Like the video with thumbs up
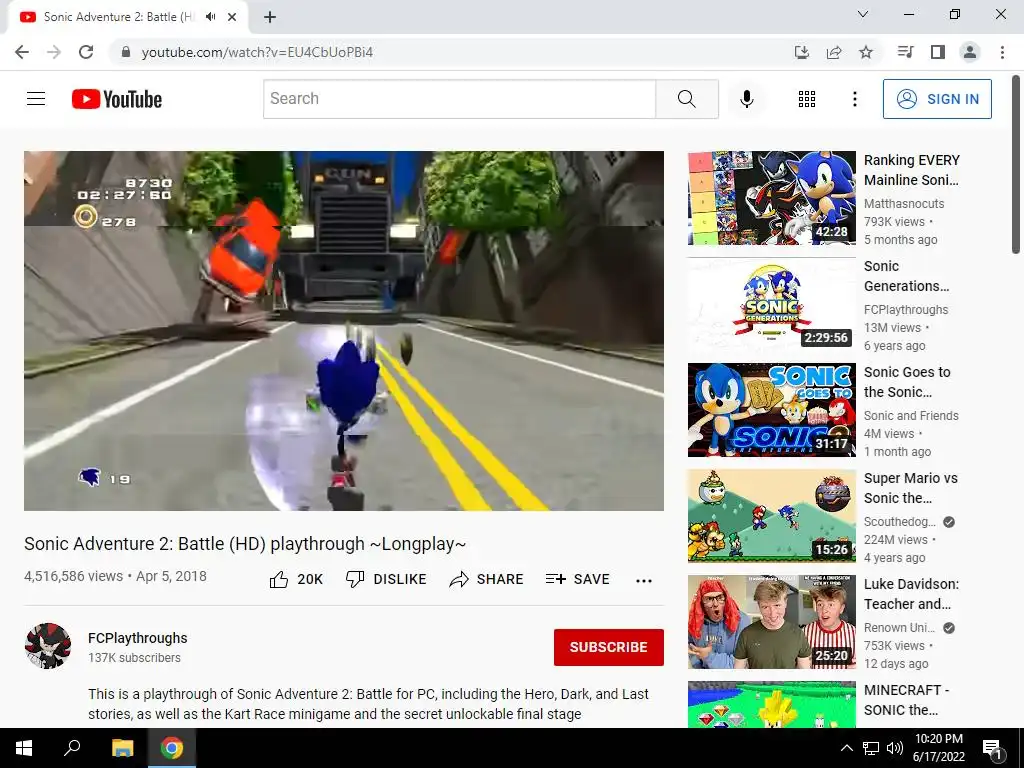Image resolution: width=1024 pixels, height=768 pixels. tap(296, 579)
